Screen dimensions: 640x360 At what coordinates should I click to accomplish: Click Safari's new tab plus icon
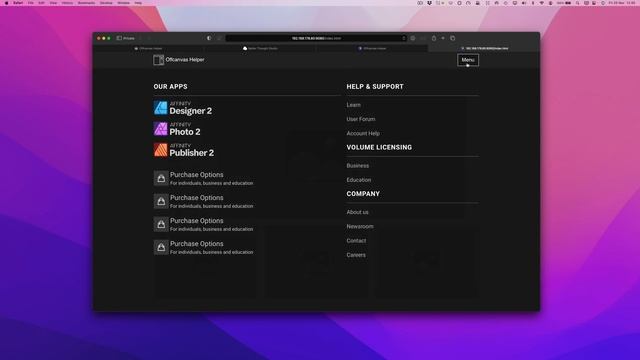tap(443, 38)
